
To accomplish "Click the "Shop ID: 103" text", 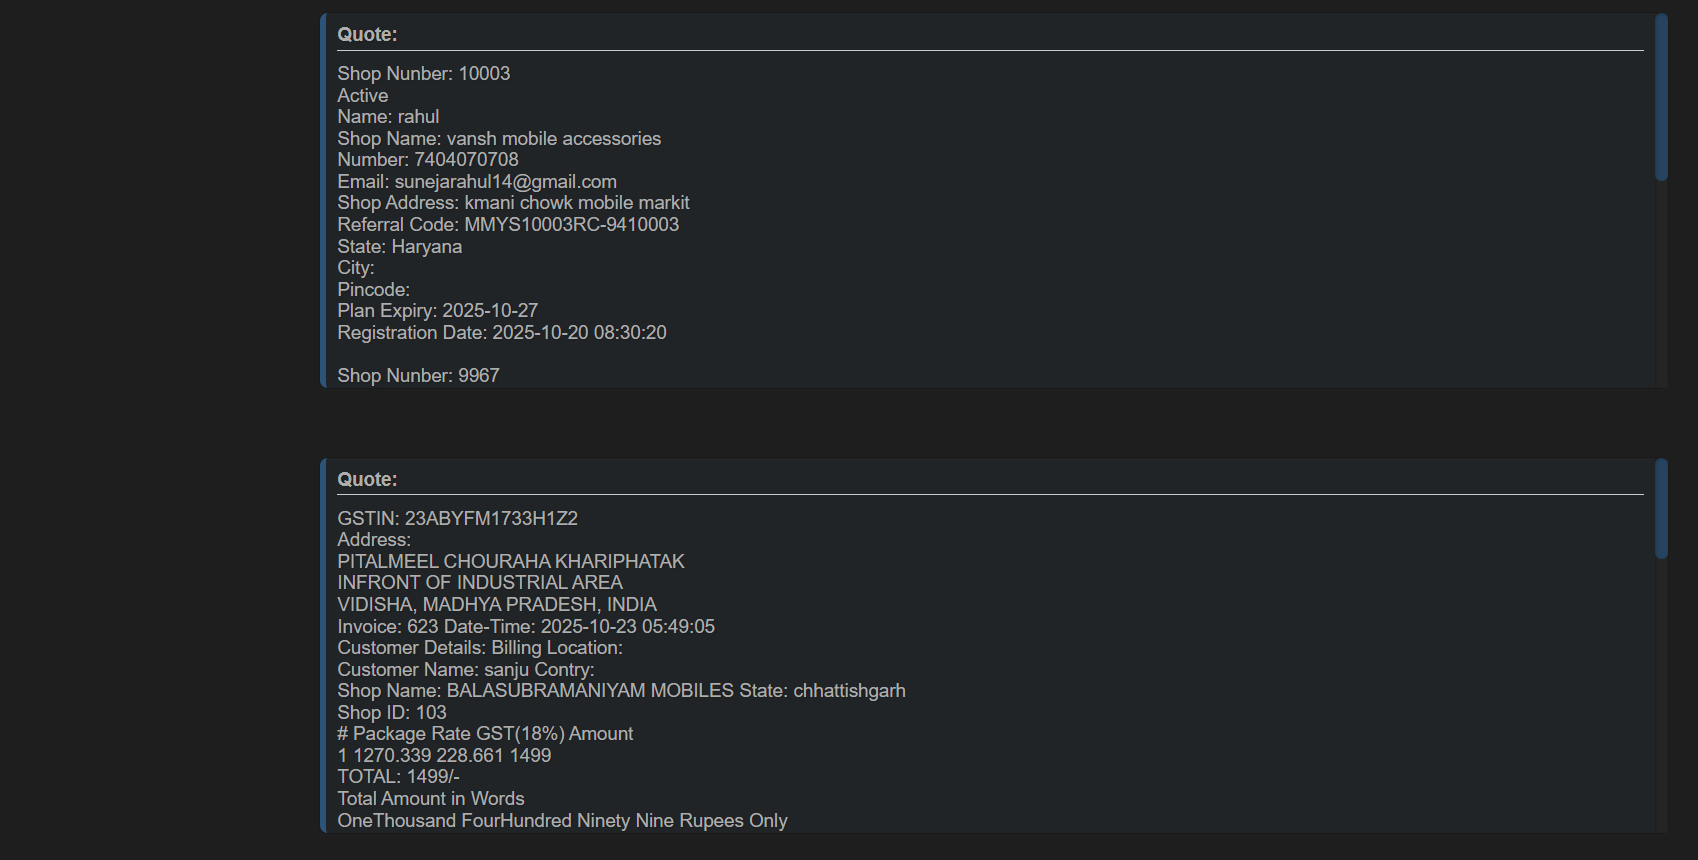I will [391, 713].
